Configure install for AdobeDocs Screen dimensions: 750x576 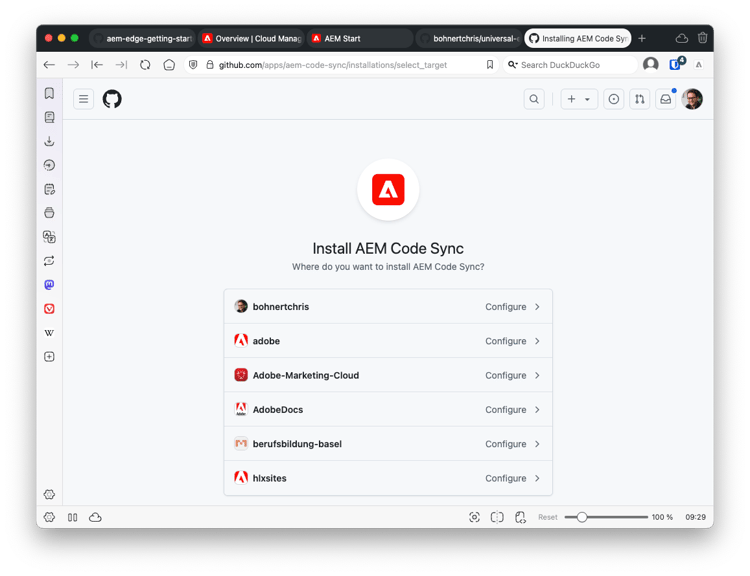point(388,410)
